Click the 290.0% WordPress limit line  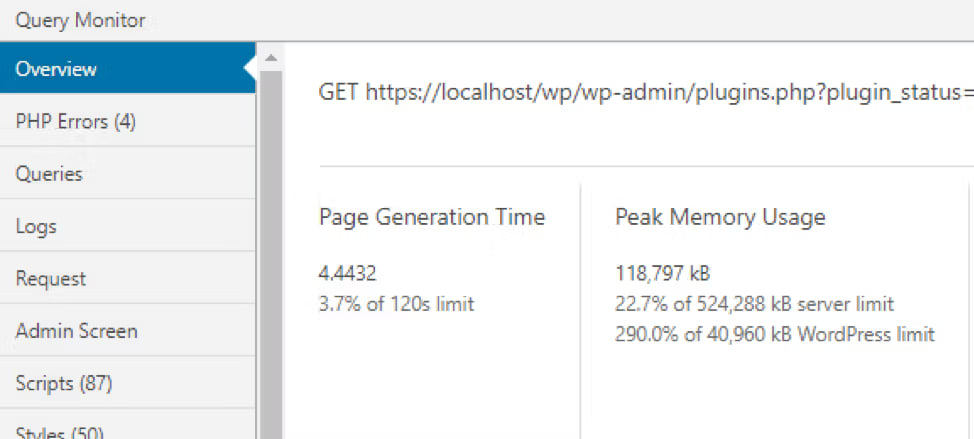pyautogui.click(x=775, y=335)
